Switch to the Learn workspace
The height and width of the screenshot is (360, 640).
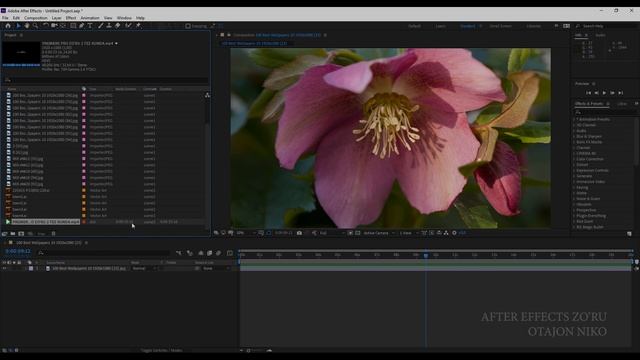441,26
